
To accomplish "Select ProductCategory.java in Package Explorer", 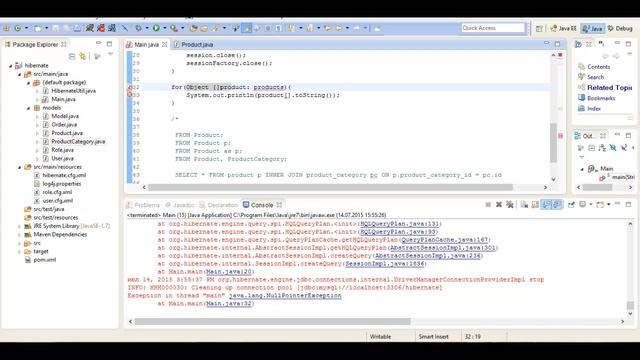I will pyautogui.click(x=78, y=142).
